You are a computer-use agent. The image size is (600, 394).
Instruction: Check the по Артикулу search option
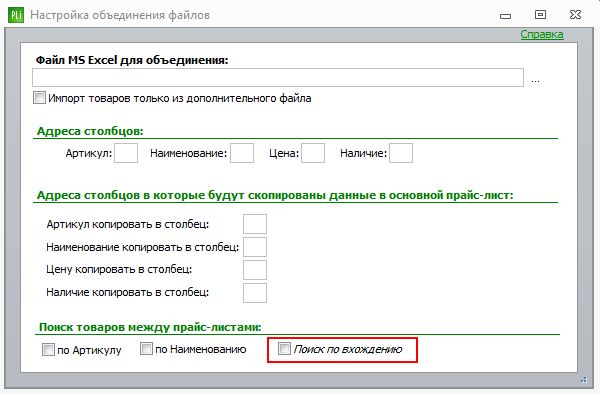point(48,350)
